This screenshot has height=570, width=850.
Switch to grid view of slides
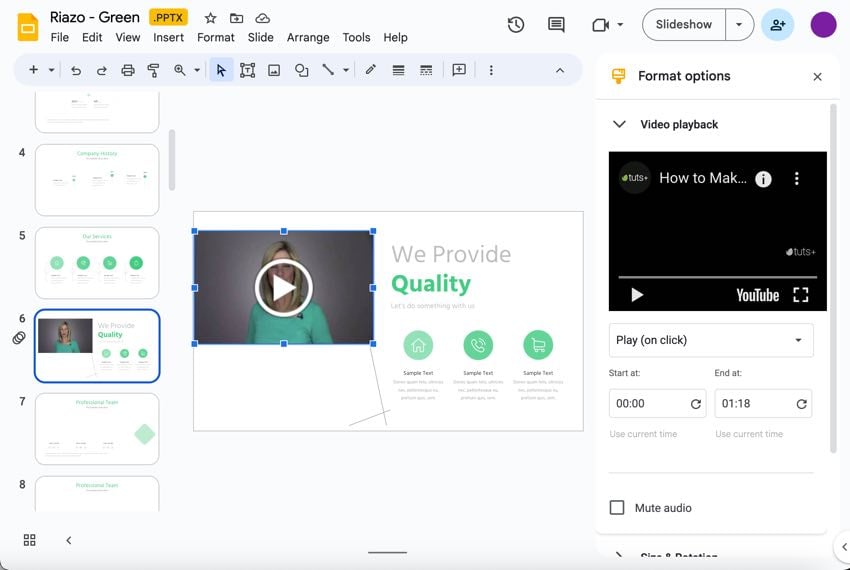pos(30,540)
